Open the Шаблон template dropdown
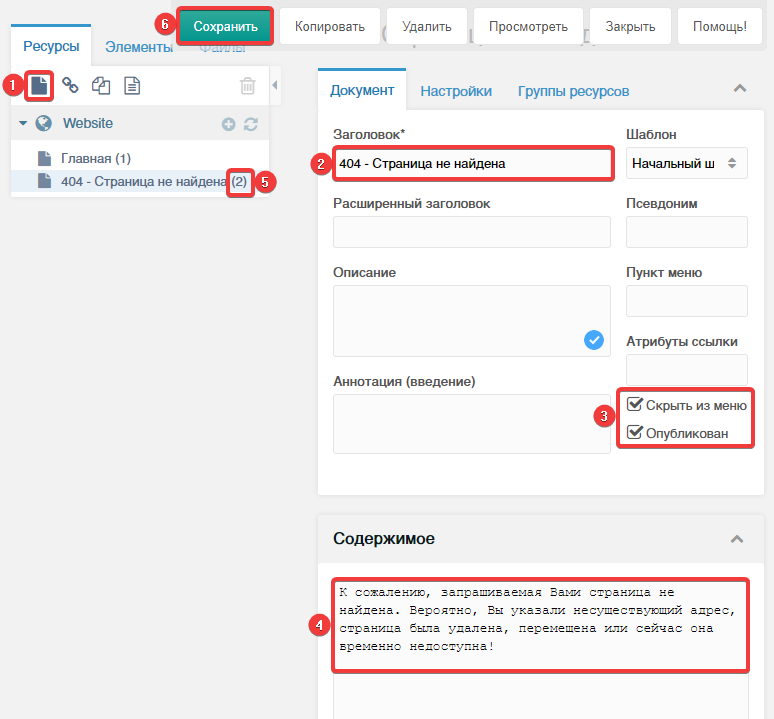 coord(686,163)
